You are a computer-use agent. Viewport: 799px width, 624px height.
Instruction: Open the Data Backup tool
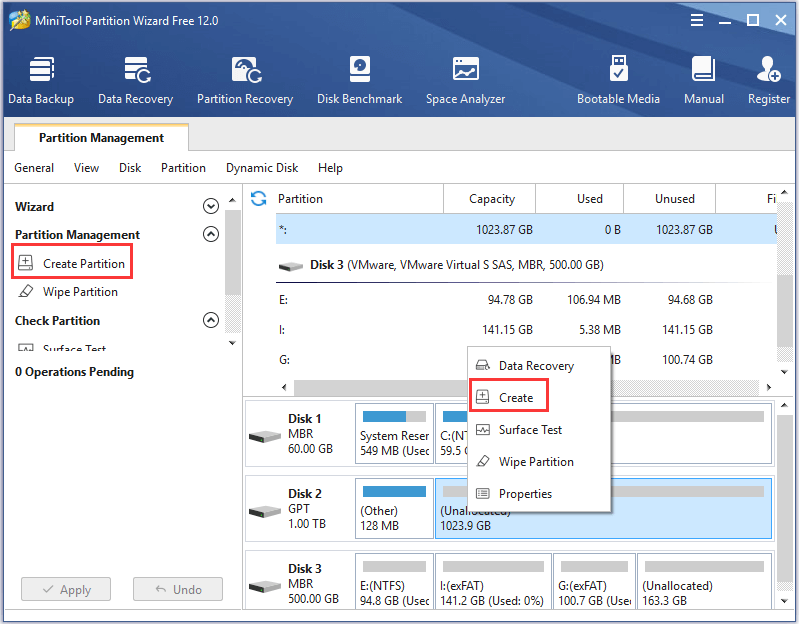click(41, 80)
